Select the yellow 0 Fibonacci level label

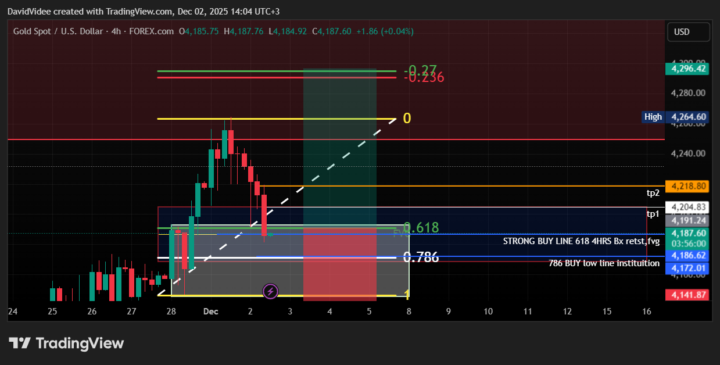[x=407, y=118]
